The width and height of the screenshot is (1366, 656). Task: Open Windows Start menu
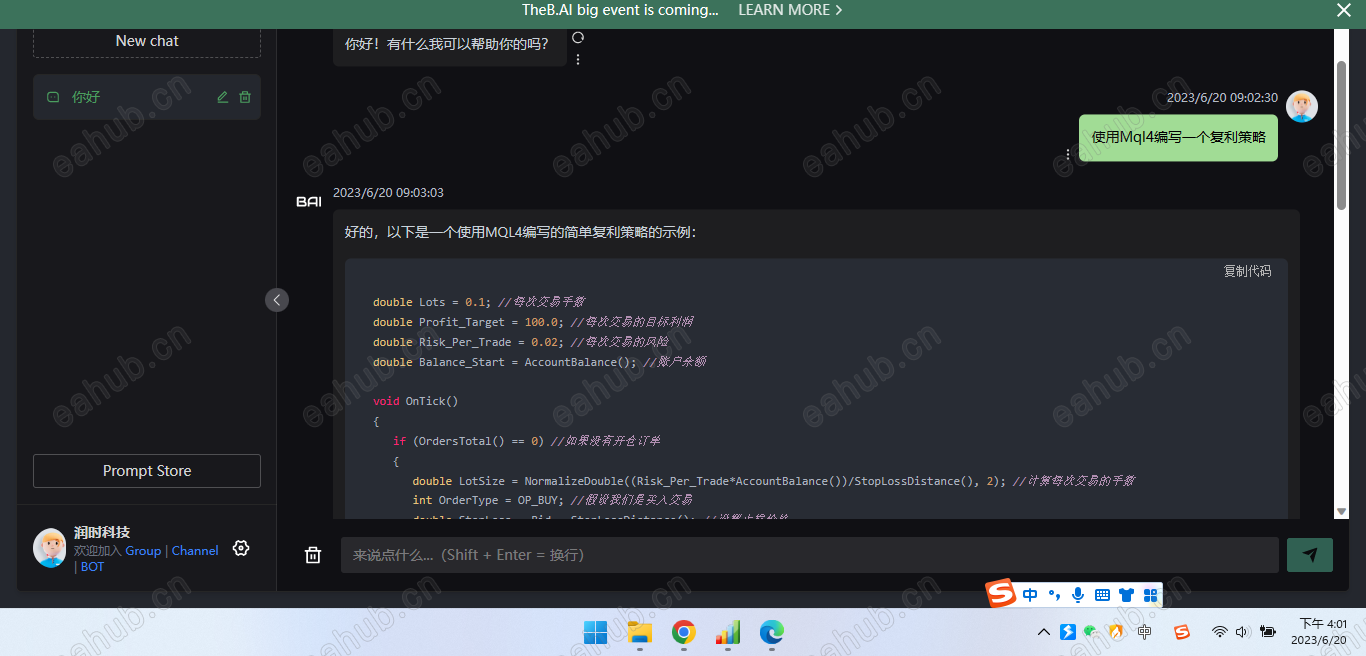coord(595,632)
